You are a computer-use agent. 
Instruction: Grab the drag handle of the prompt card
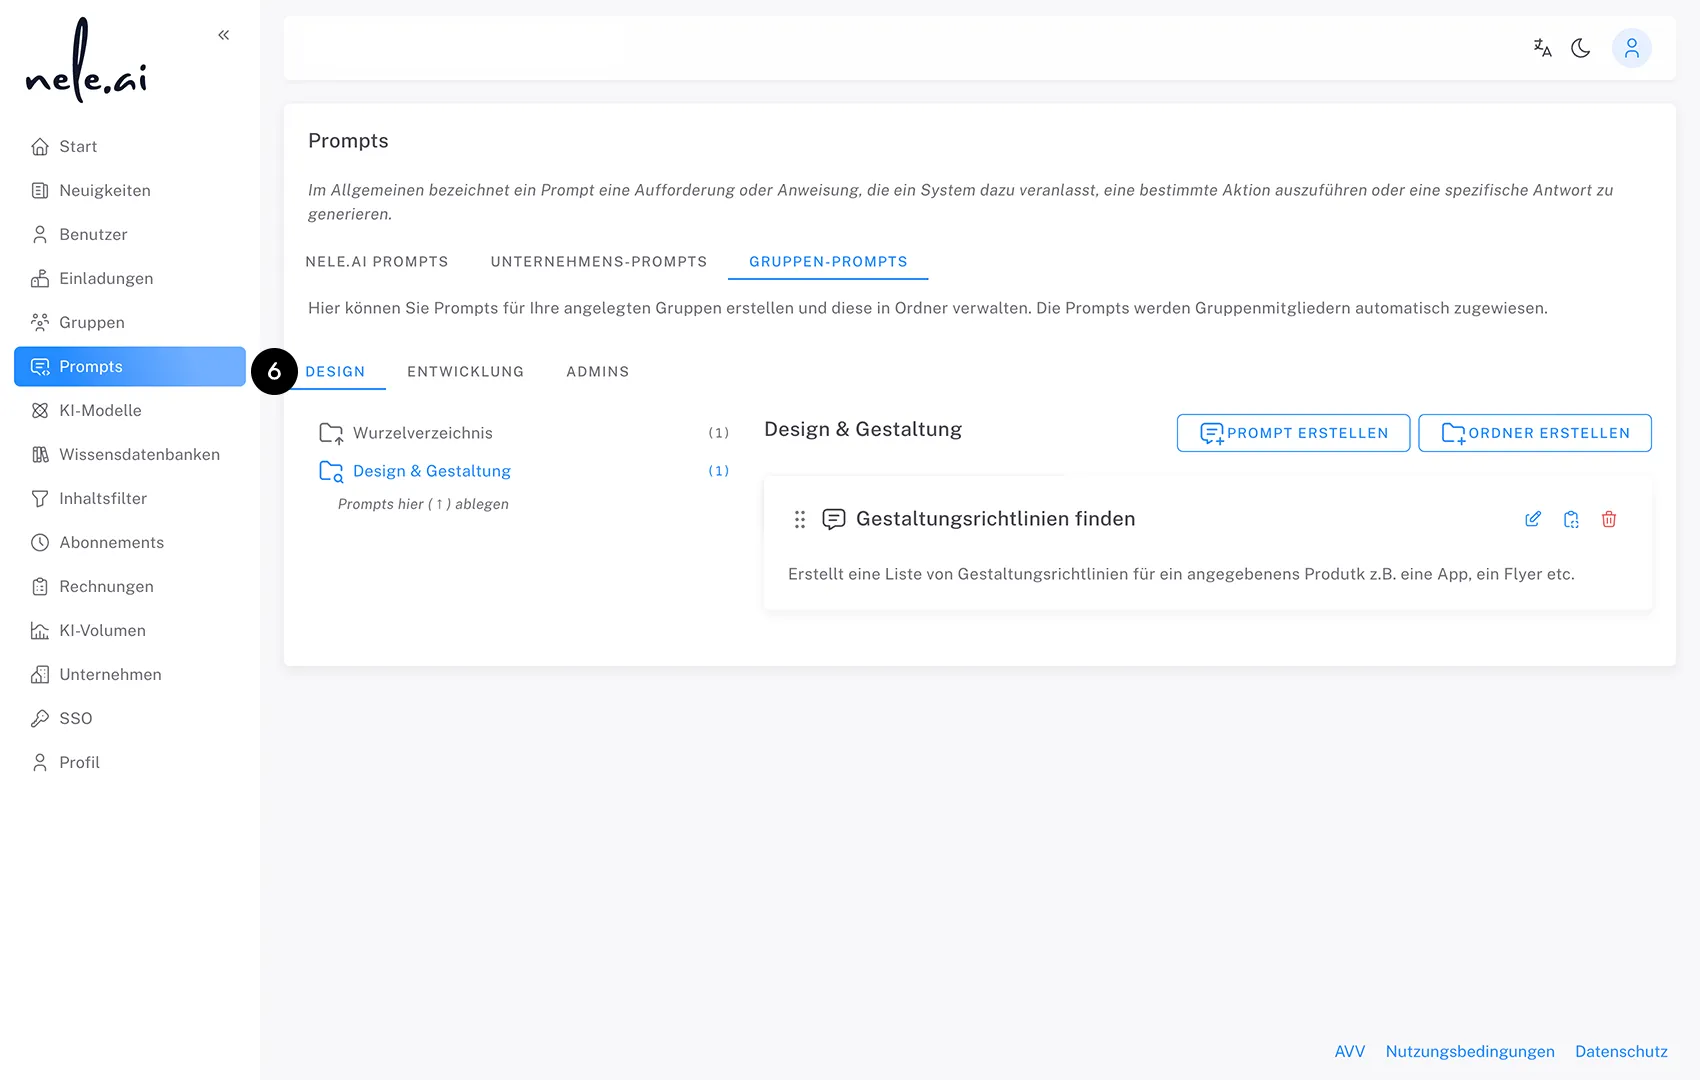799,519
